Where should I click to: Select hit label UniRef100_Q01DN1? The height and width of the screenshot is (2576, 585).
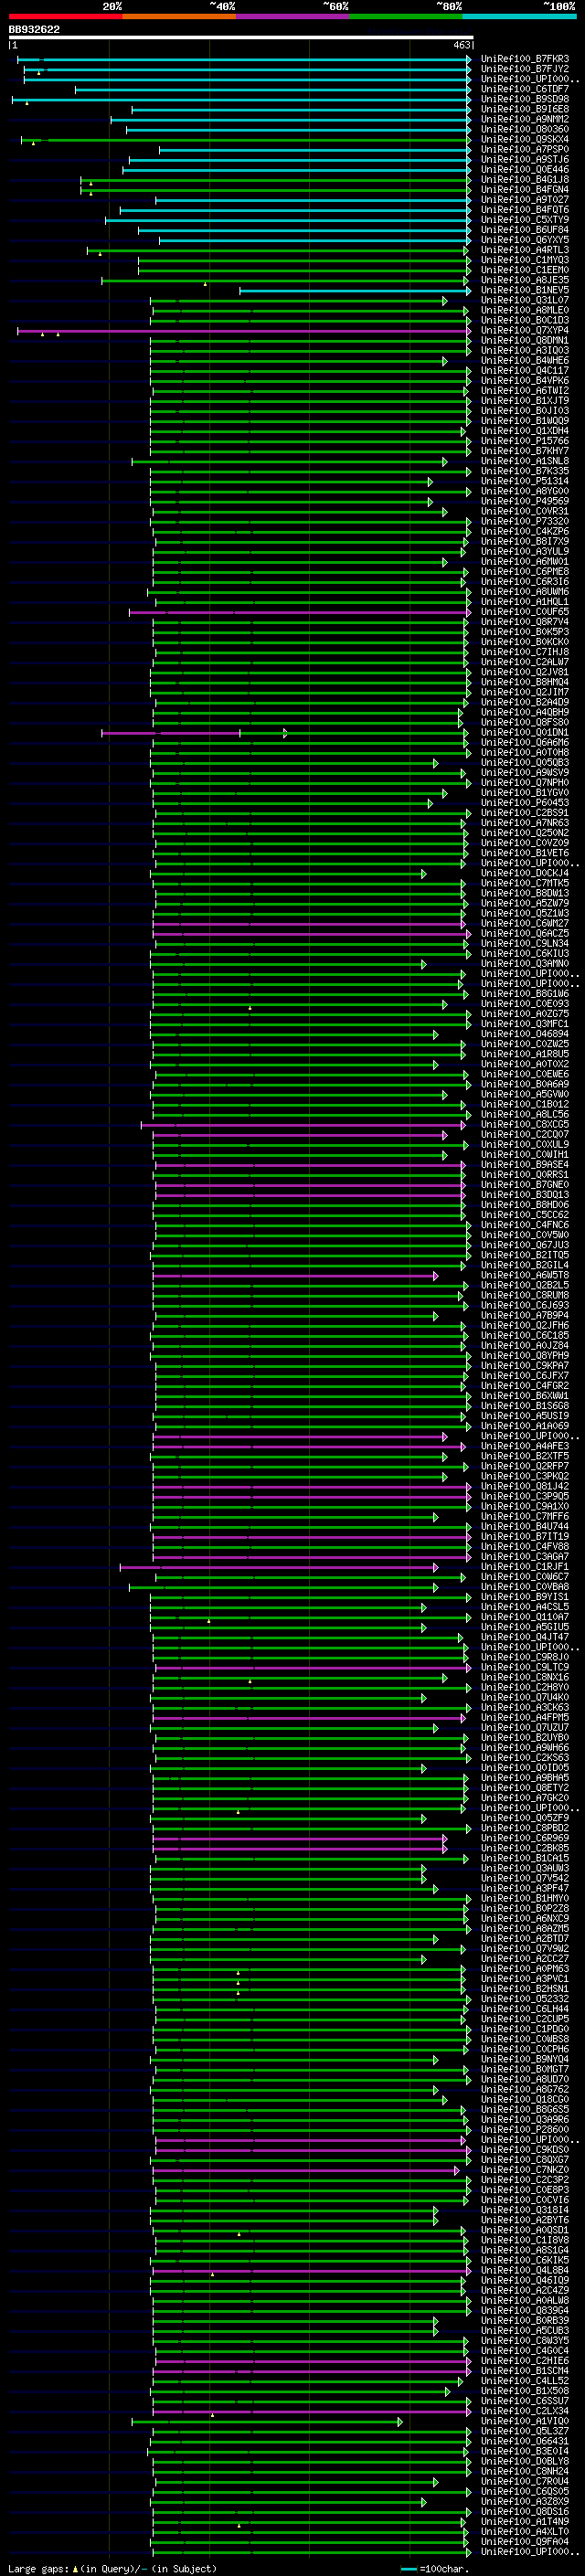pyautogui.click(x=525, y=732)
